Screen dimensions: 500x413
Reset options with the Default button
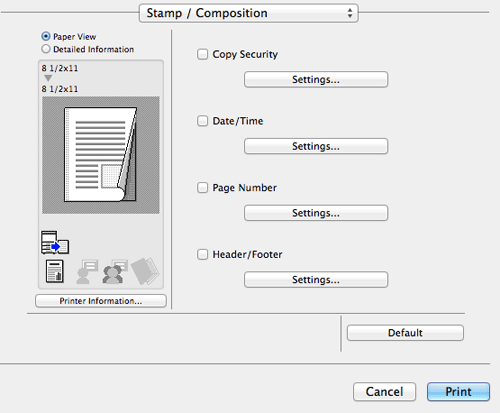[x=405, y=333]
